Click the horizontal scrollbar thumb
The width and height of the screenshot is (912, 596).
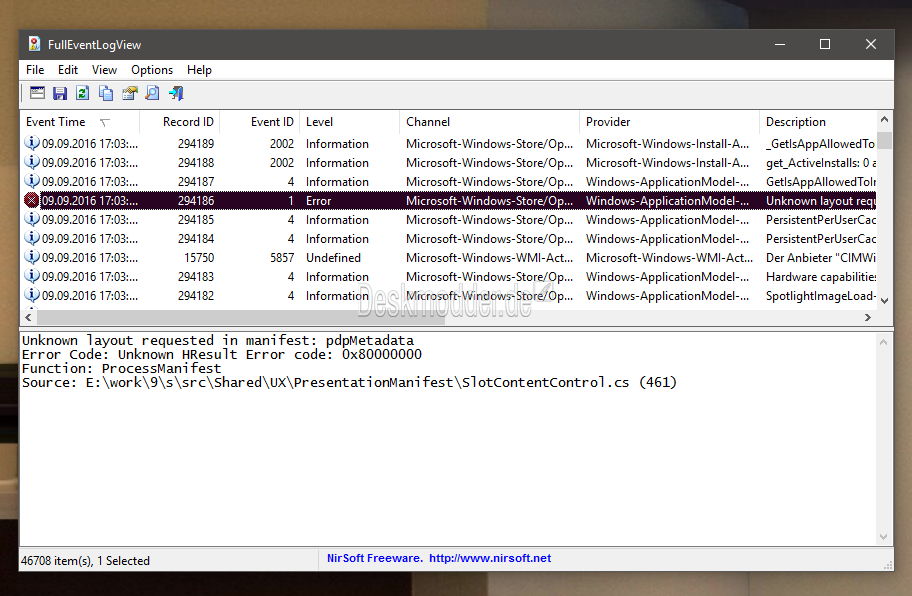coord(240,317)
